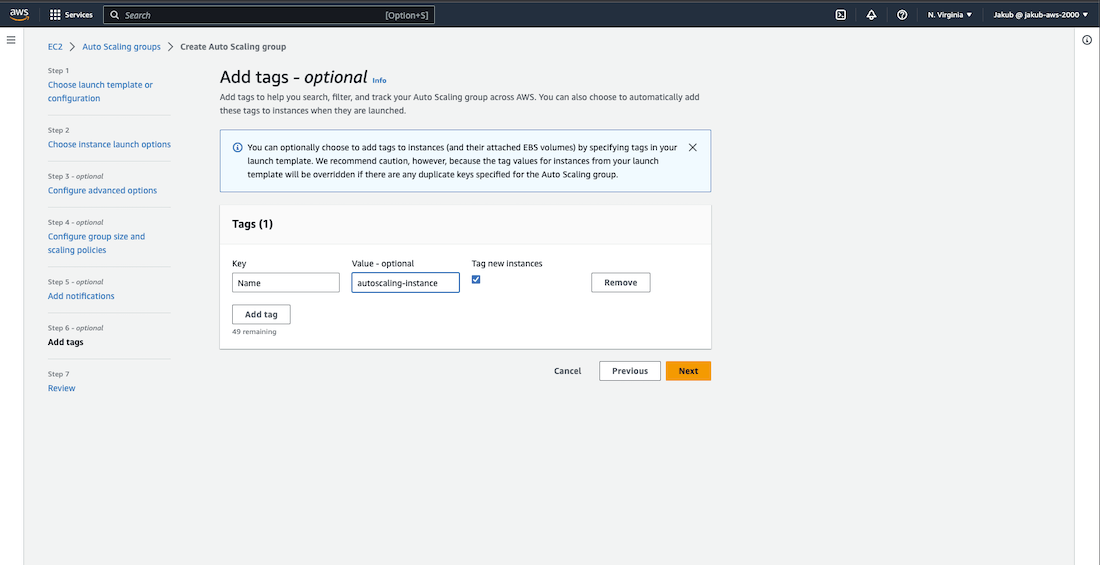Remove the Name tag row
This screenshot has height=565, width=1100.
click(620, 283)
